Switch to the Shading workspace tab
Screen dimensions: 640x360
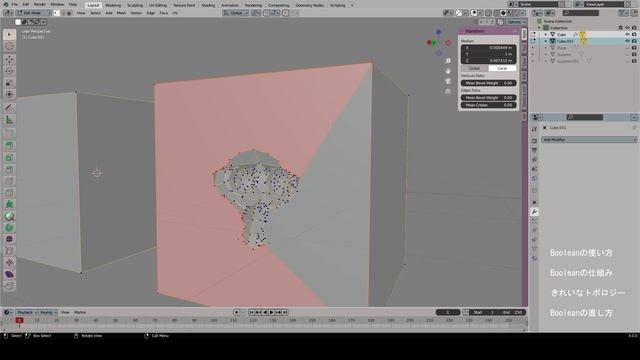point(208,5)
